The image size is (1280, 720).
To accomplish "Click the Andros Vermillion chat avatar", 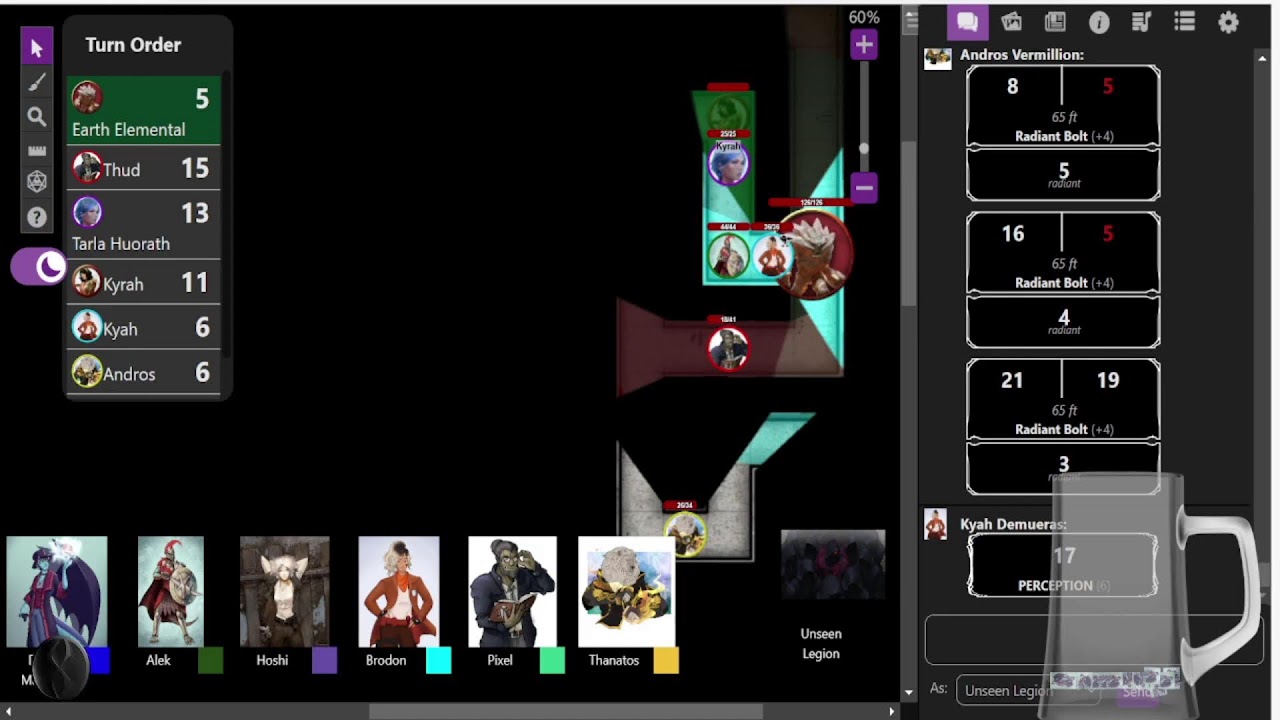I will click(x=937, y=58).
